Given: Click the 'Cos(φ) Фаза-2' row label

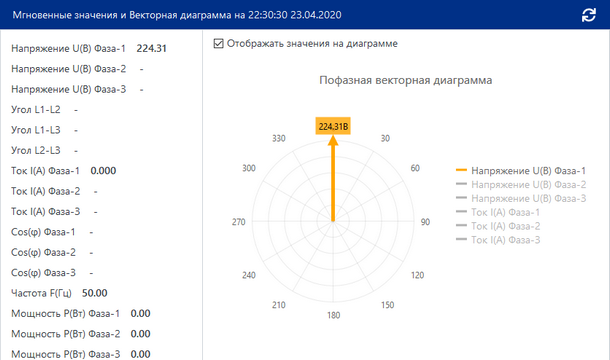Looking at the screenshot, I should pos(43,253).
